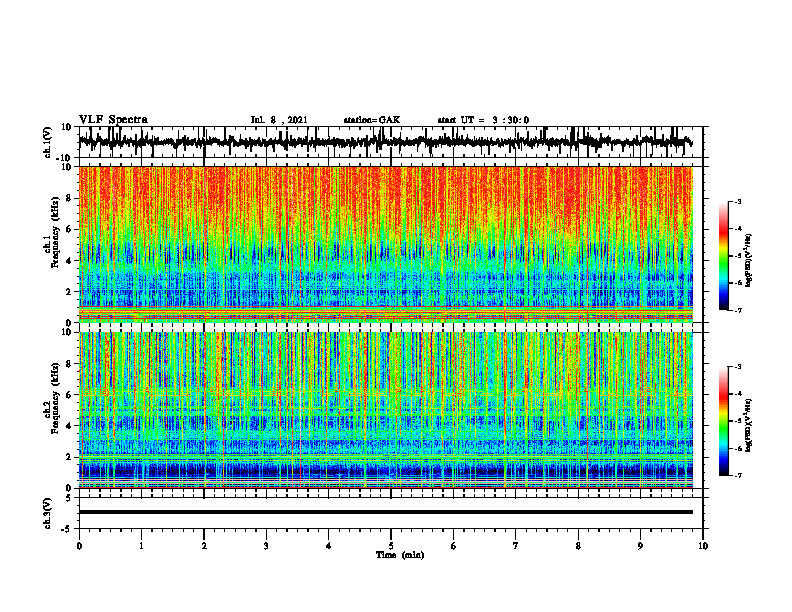The width and height of the screenshot is (792, 612).
Task: Click the "-3" label on upper colorbar
Action: [737, 201]
